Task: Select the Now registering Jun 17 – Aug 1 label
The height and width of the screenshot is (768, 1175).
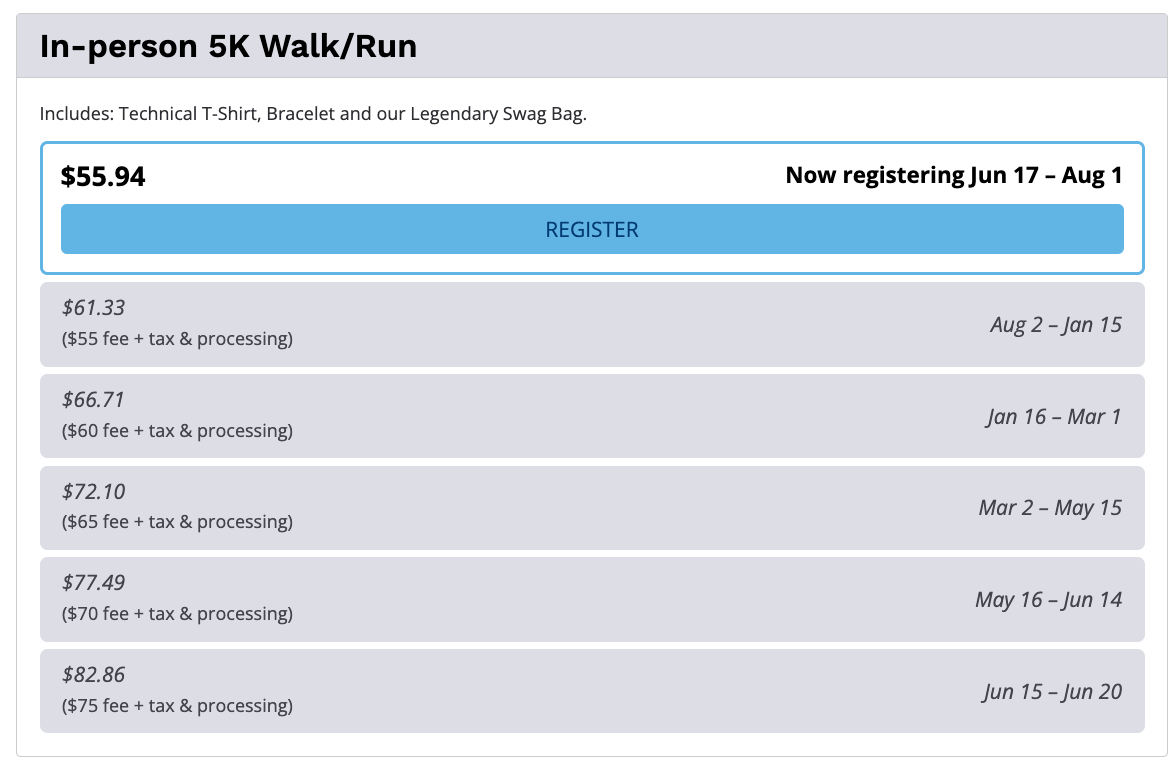Action: [x=954, y=175]
